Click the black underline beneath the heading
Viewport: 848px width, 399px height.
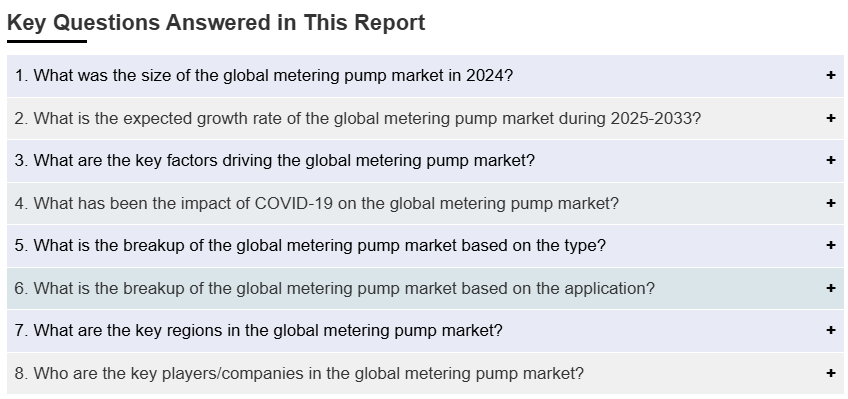47,41
